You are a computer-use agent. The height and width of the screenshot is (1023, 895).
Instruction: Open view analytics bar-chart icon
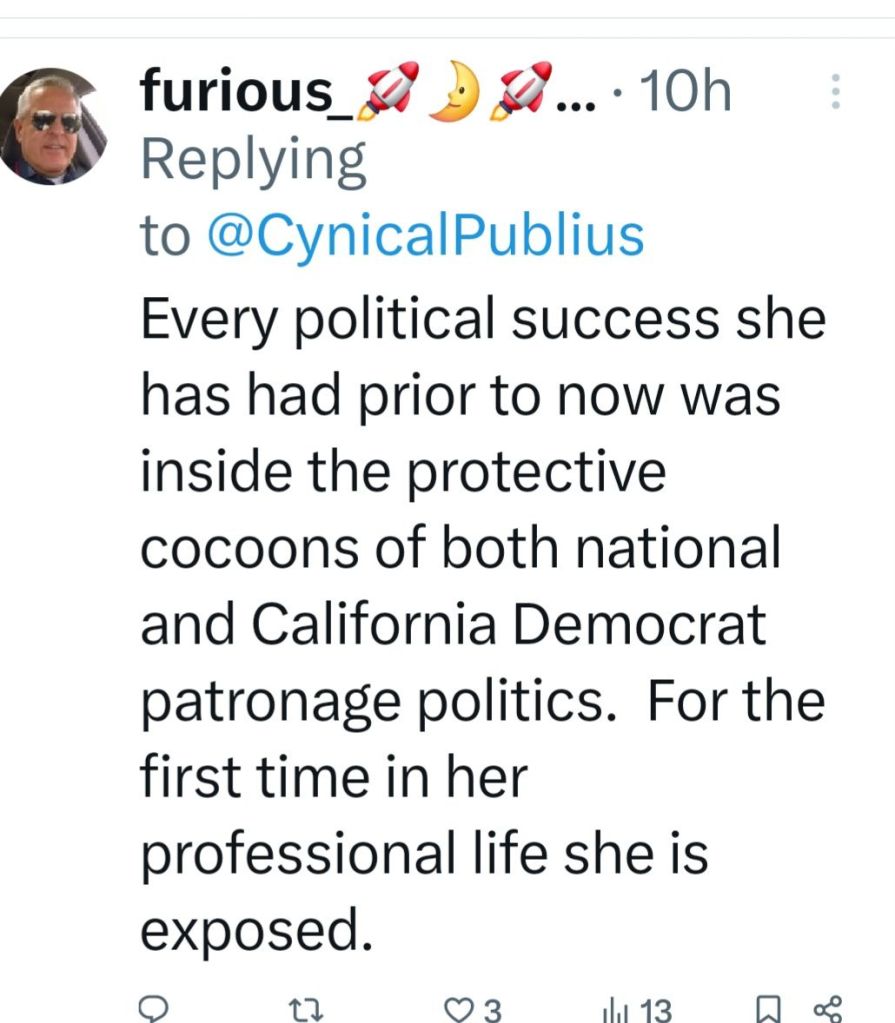click(612, 1009)
